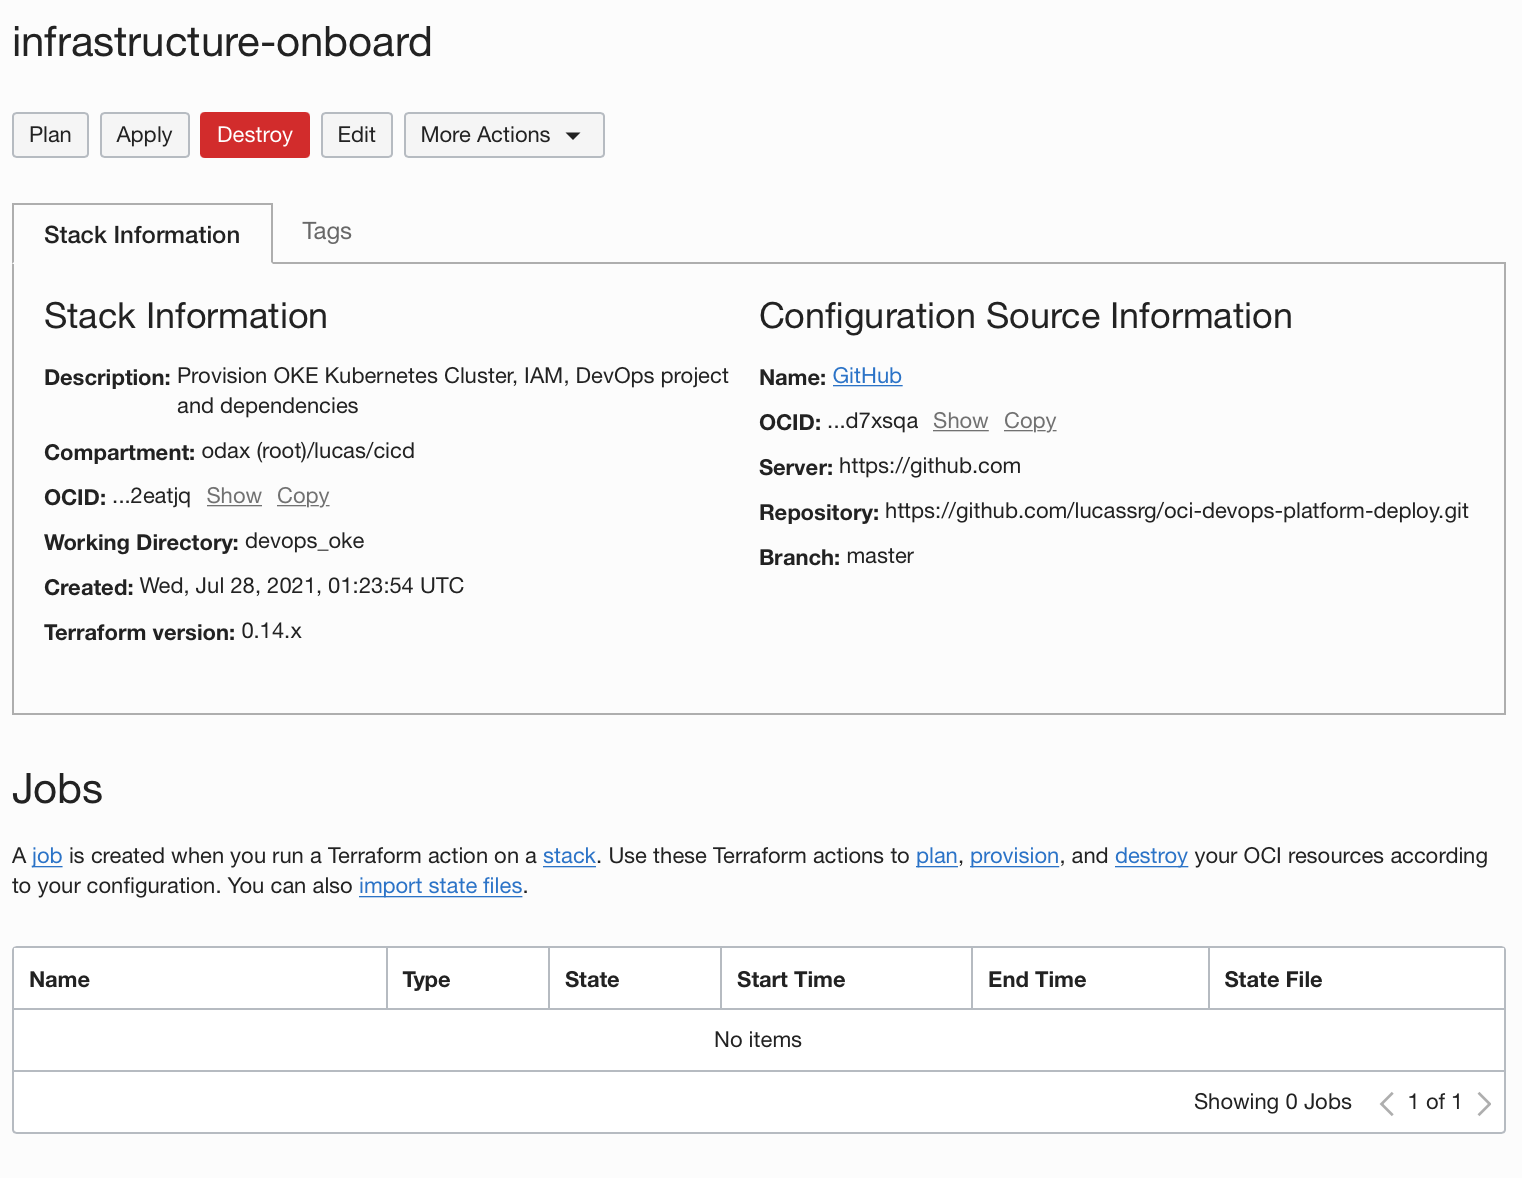The image size is (1522, 1178).
Task: Open the stack documentation link
Action: (x=569, y=856)
